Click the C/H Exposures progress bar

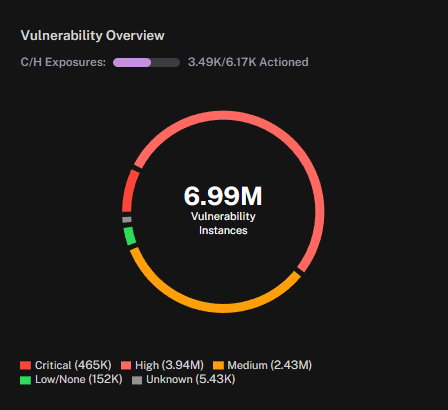click(x=146, y=62)
